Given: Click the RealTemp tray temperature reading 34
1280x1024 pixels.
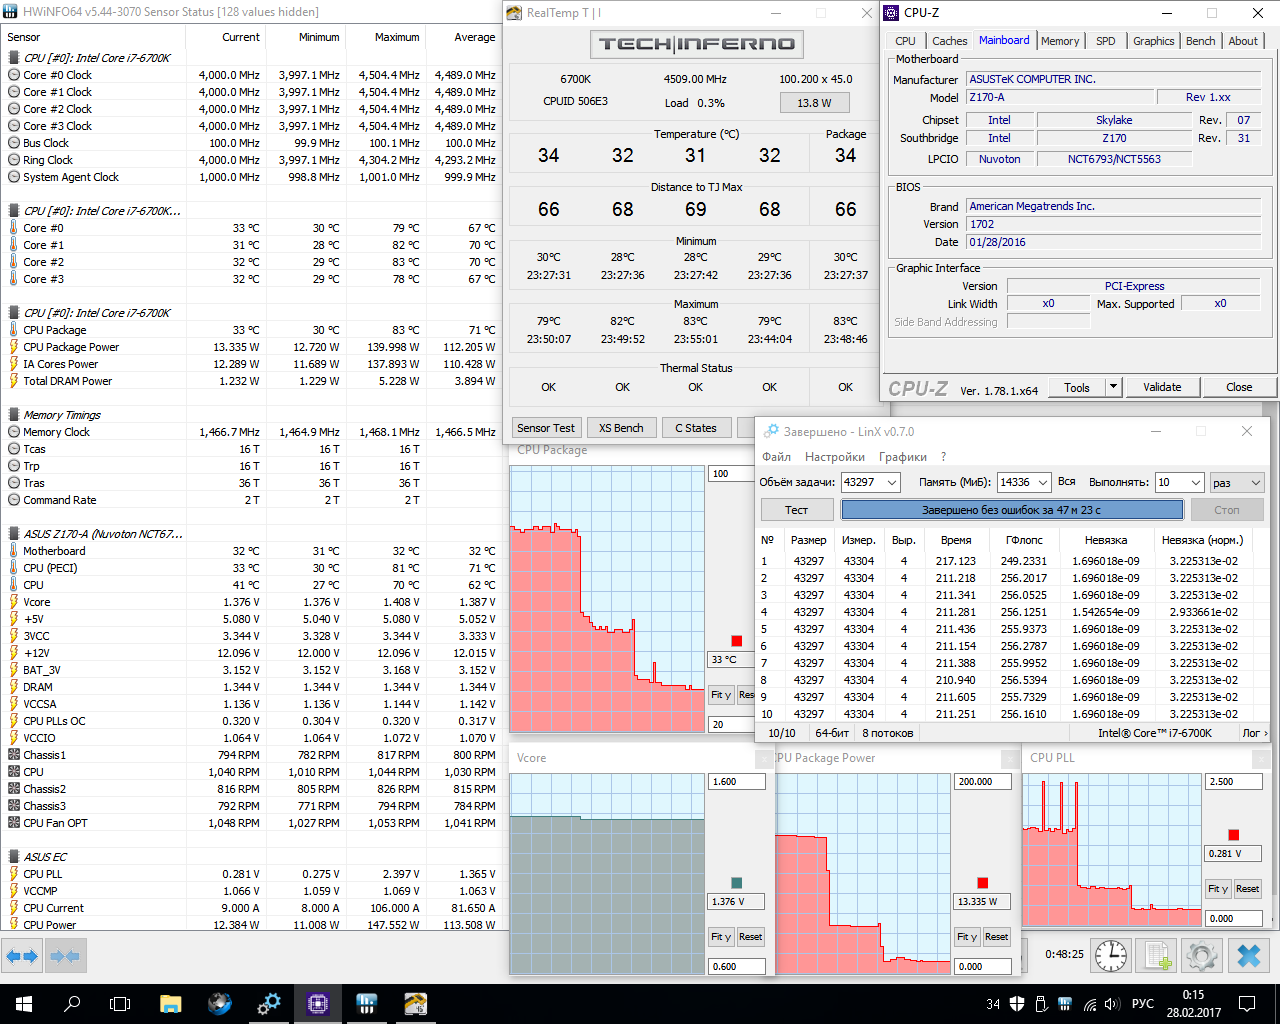Looking at the screenshot, I should coord(993,1004).
